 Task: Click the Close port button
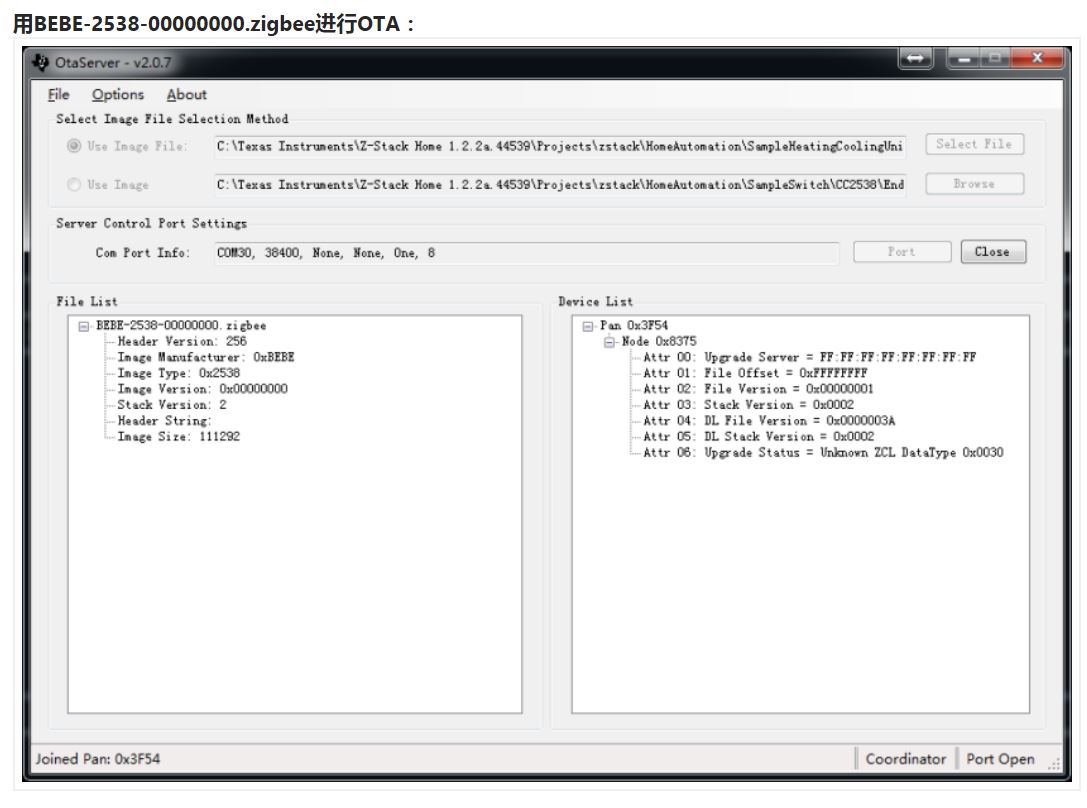pos(993,252)
